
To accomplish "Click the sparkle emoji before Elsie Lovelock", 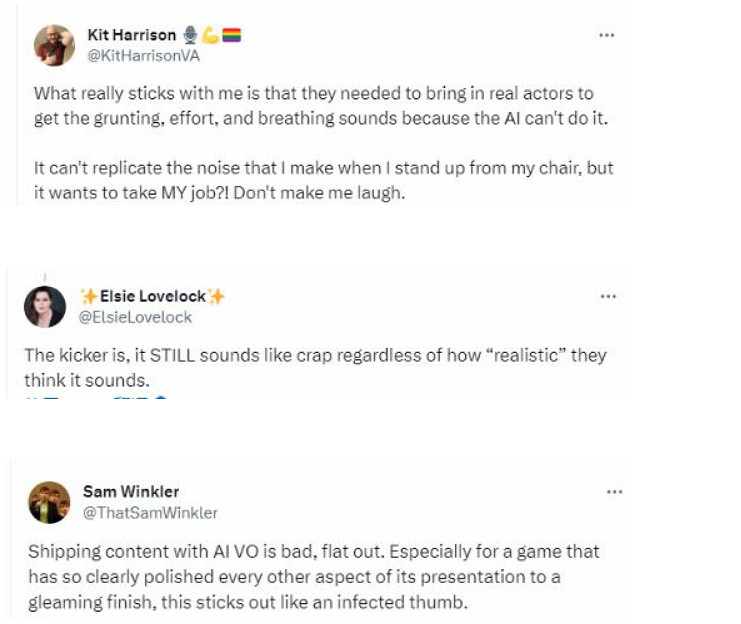I will [x=88, y=297].
